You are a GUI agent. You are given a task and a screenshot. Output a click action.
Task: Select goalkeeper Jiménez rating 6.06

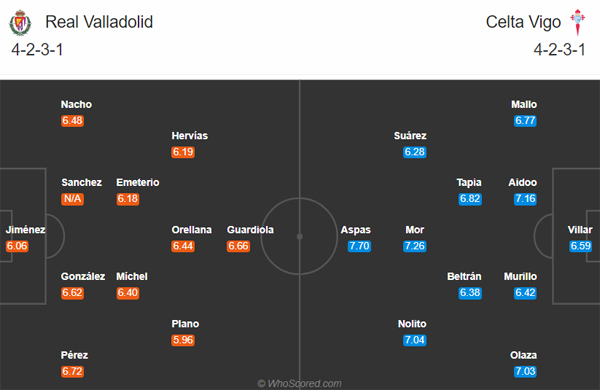point(17,246)
